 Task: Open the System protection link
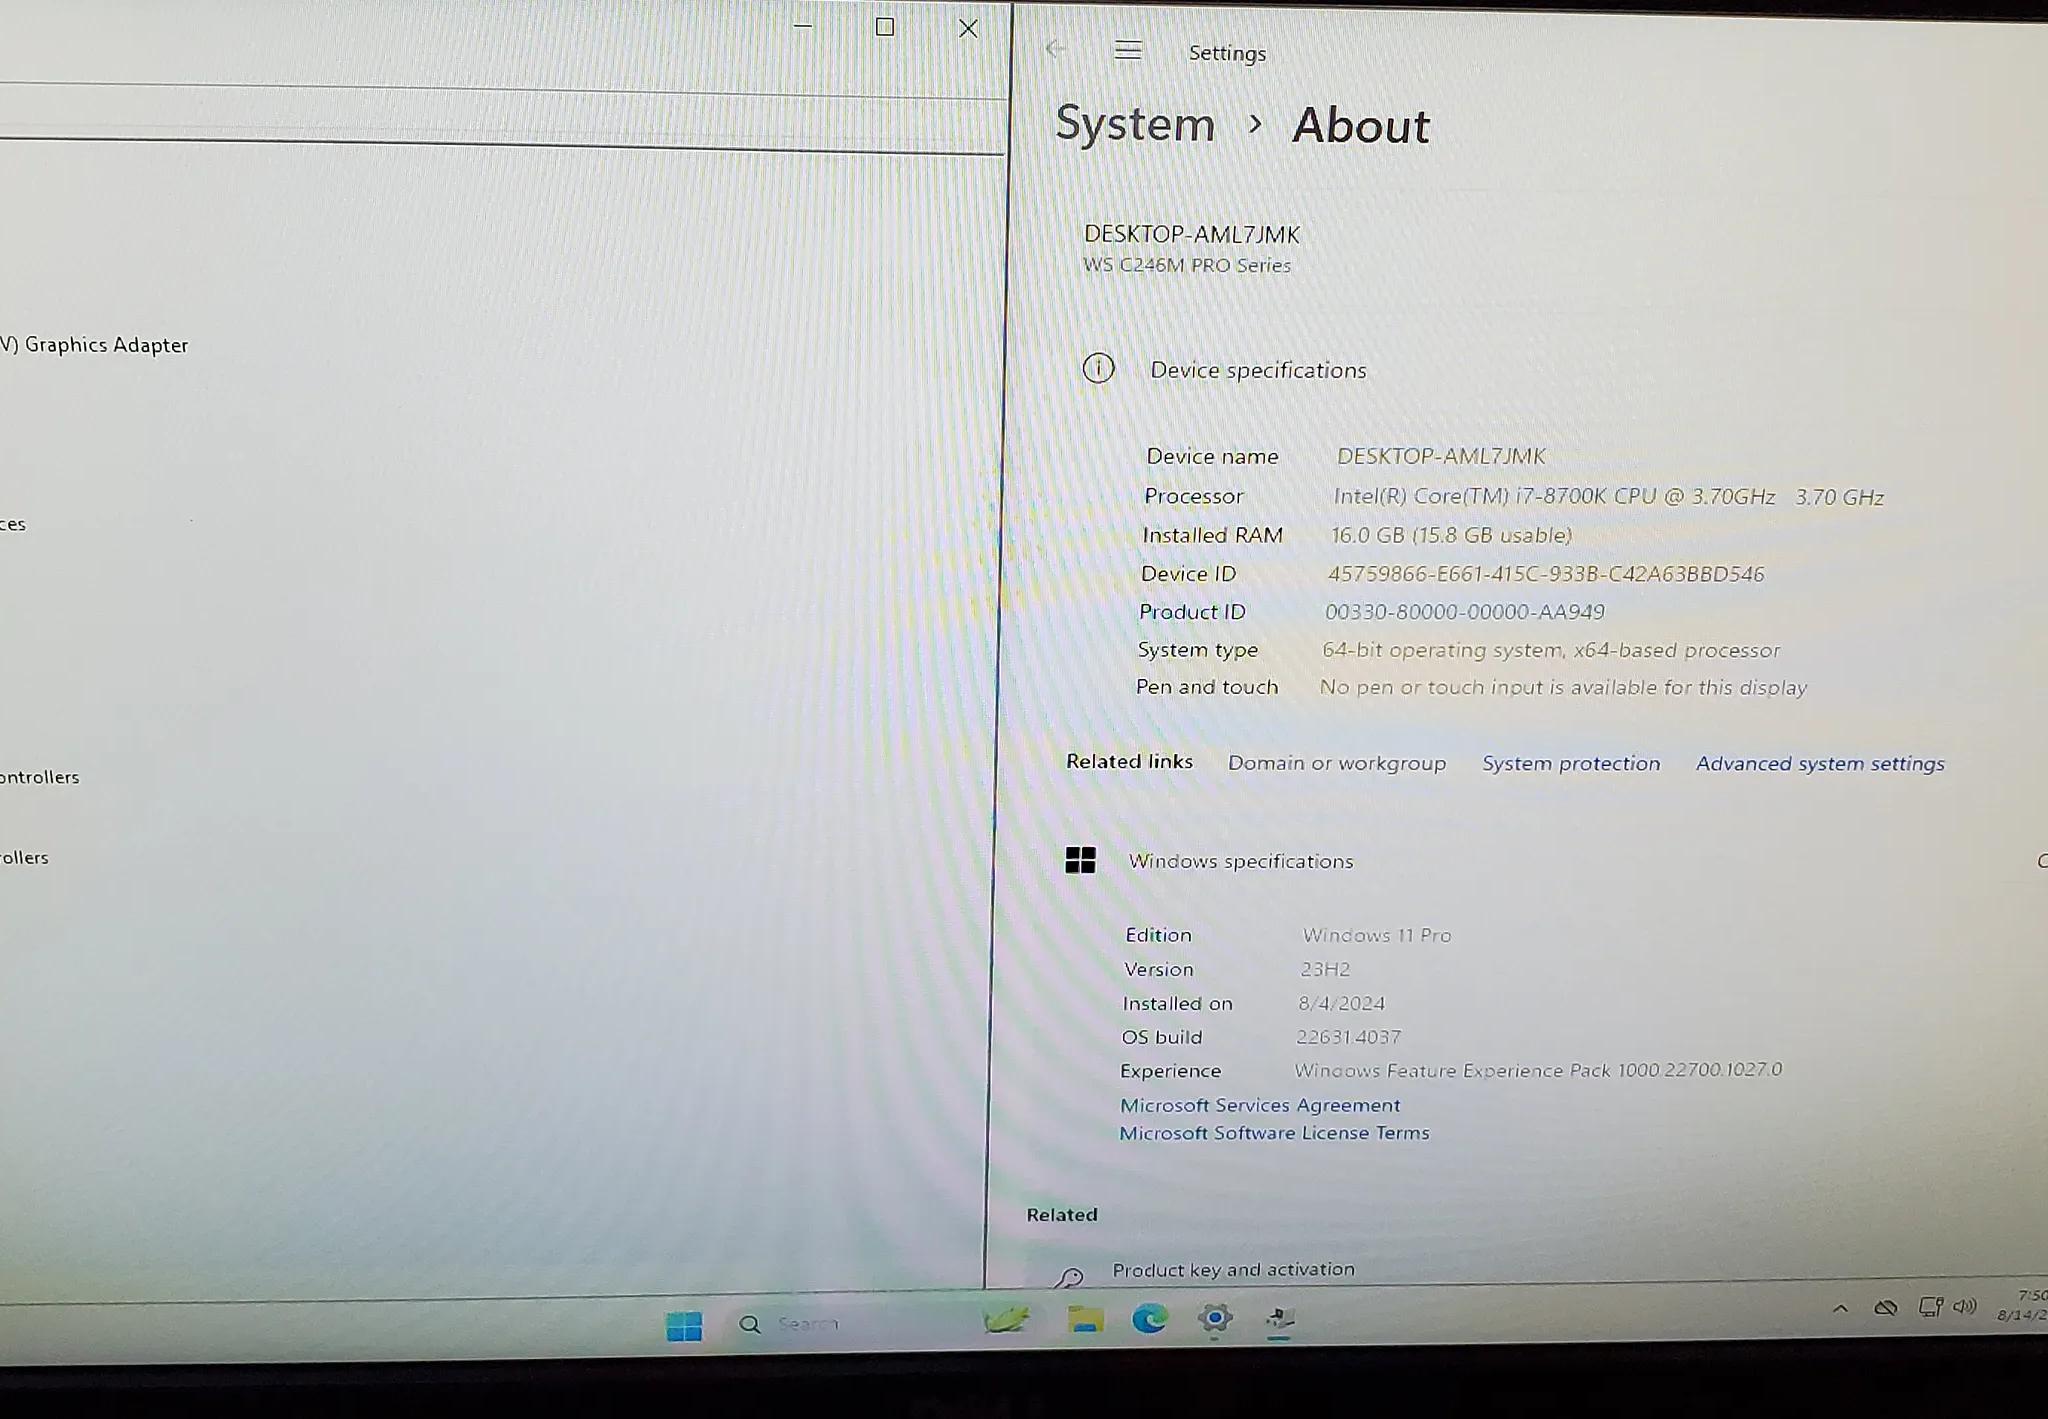[1570, 763]
